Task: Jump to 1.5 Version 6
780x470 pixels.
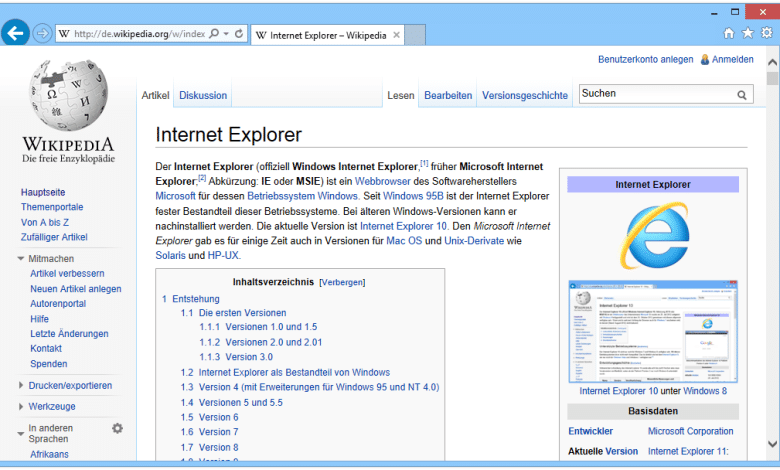Action: coord(209,417)
